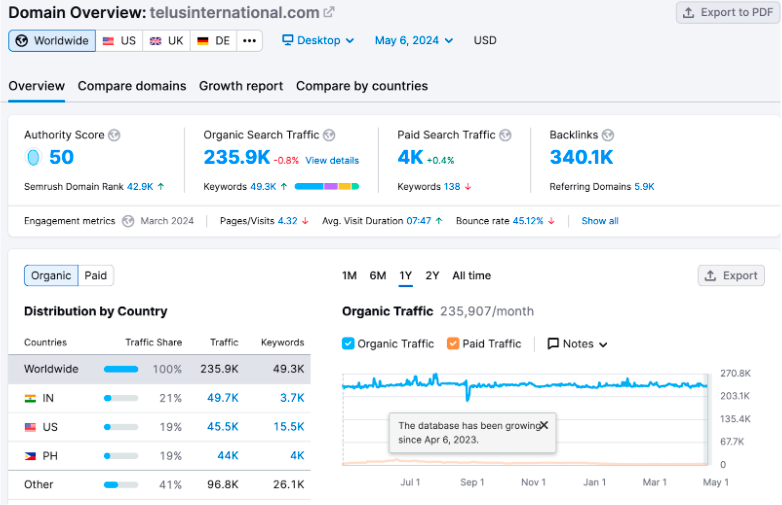The height and width of the screenshot is (505, 782).
Task: Click View details link
Action: tap(332, 161)
